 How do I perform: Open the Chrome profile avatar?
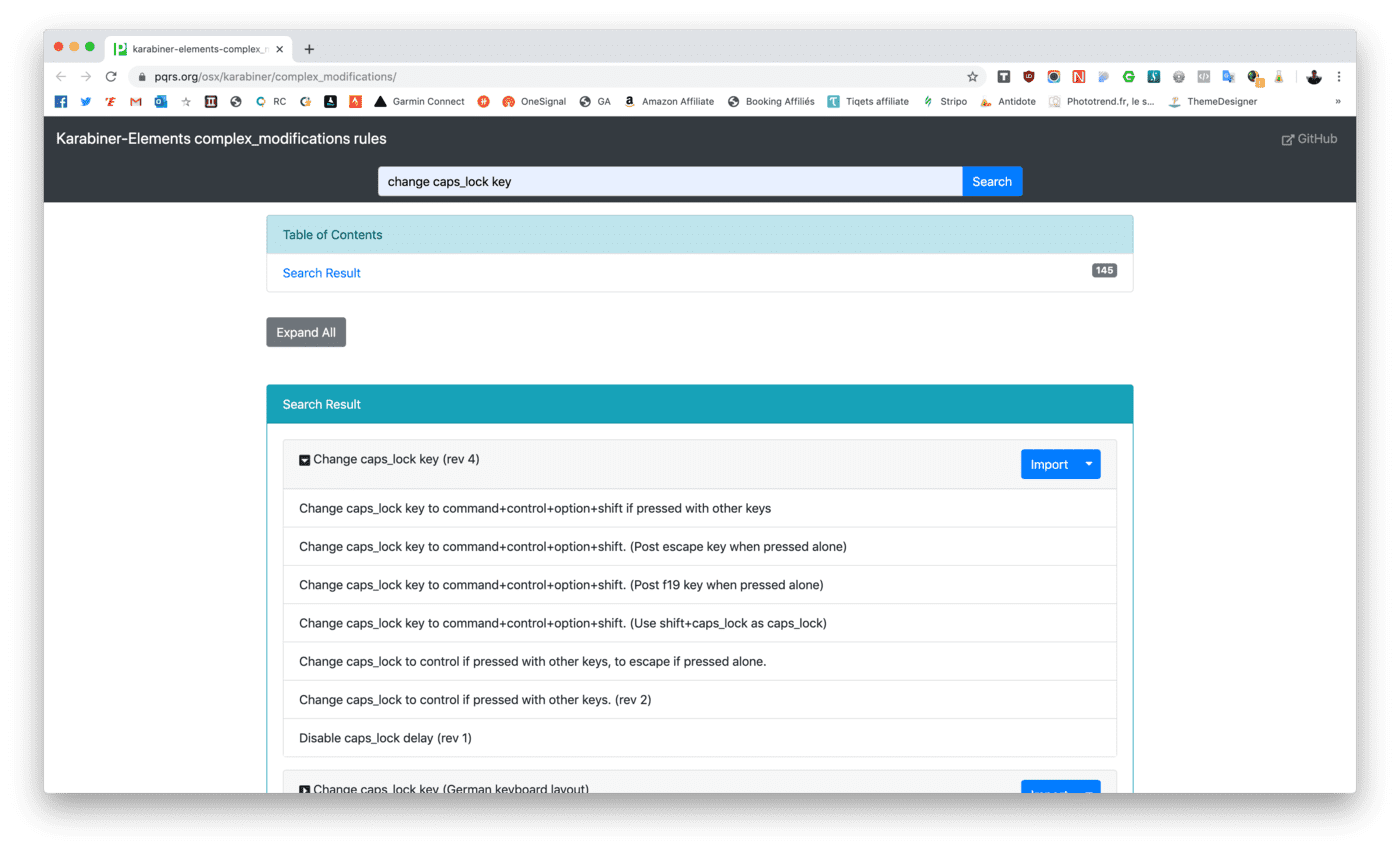pos(1314,76)
